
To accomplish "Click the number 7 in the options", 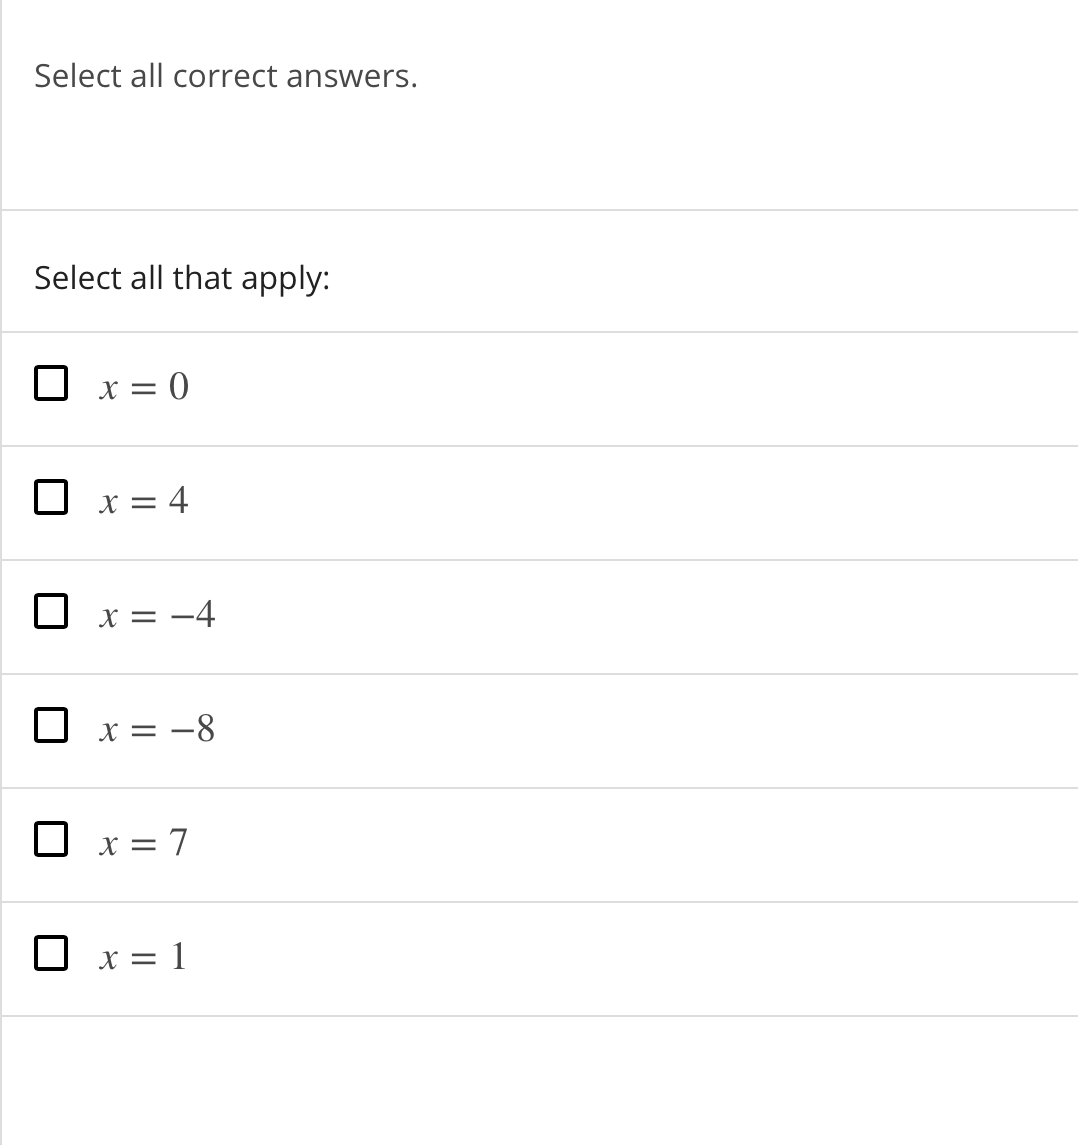I will tap(178, 844).
